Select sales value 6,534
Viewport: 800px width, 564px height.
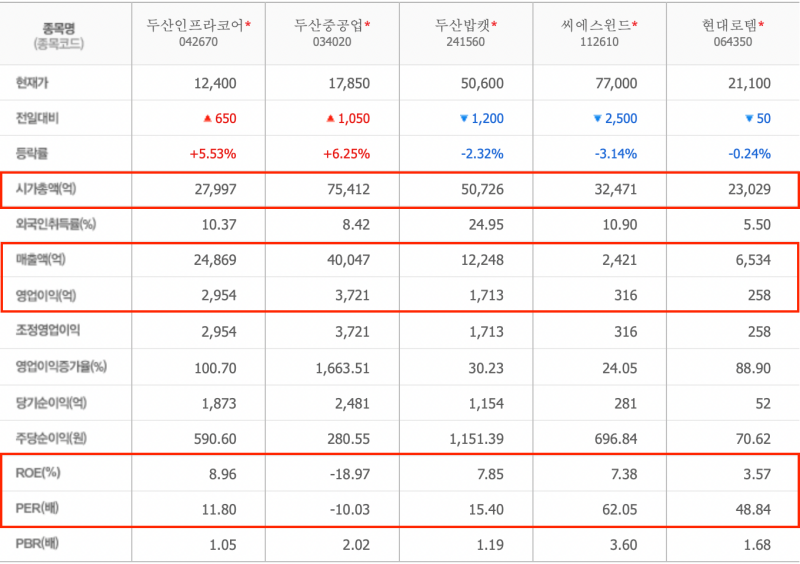[x=753, y=260]
